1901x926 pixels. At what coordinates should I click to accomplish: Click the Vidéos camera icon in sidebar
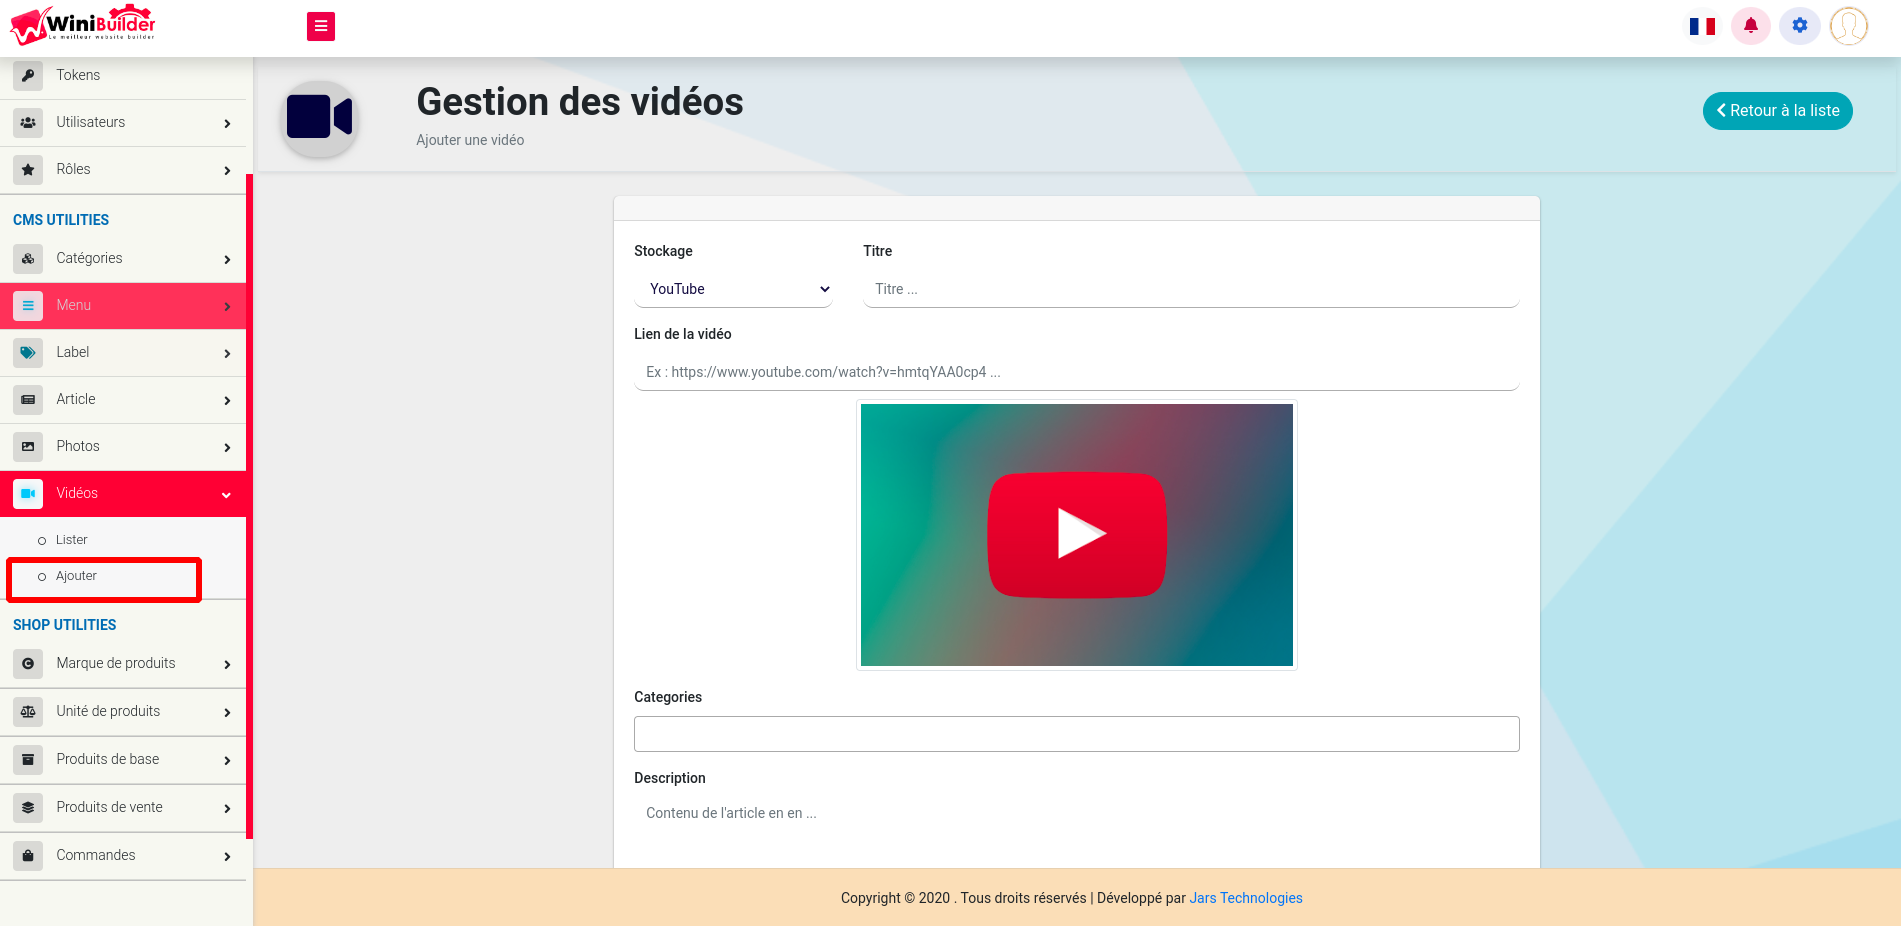pyautogui.click(x=28, y=493)
